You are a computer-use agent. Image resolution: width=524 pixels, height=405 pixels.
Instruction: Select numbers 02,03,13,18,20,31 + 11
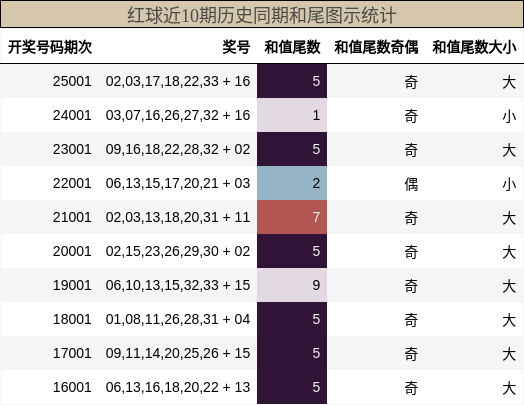(x=178, y=217)
